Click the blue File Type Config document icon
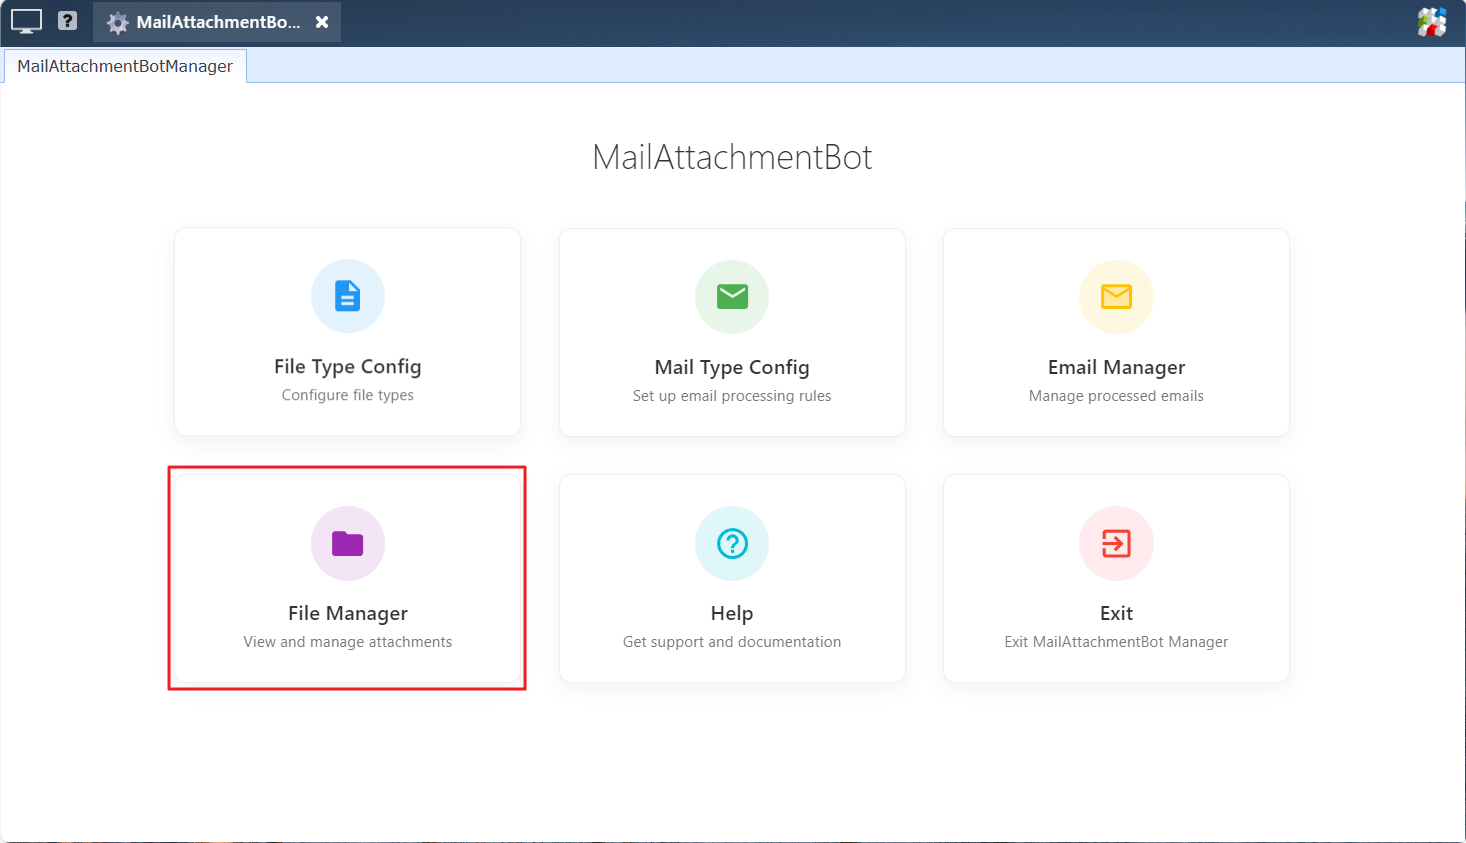1466x843 pixels. point(347,296)
